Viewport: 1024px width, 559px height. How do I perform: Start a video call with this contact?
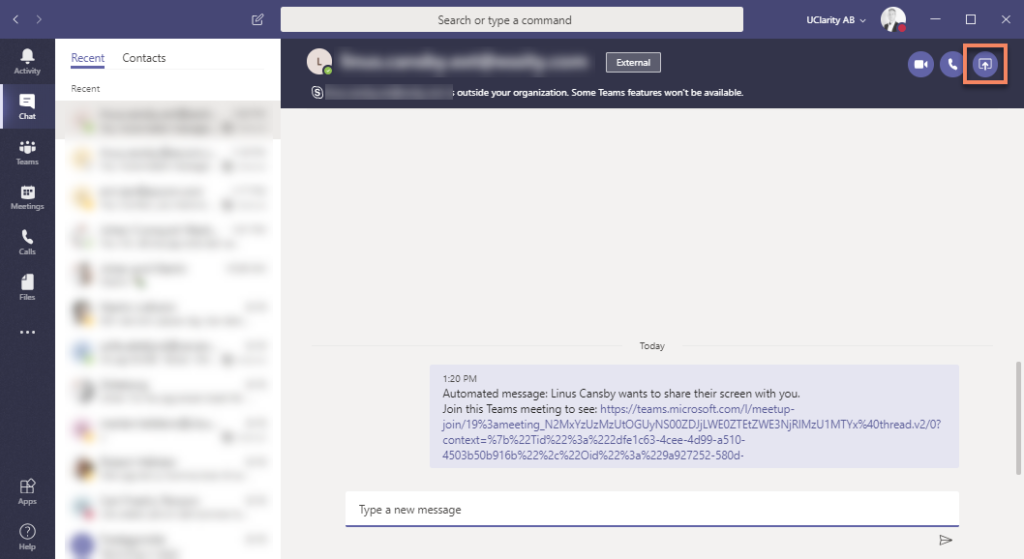(920, 64)
